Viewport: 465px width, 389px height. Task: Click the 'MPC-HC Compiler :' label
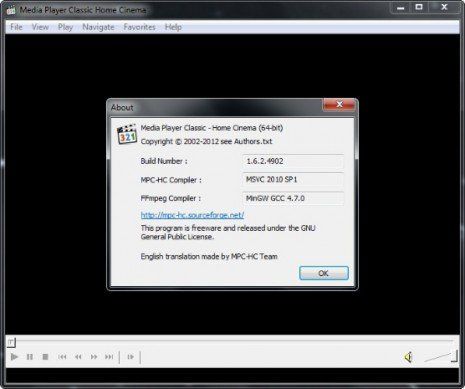click(171, 180)
